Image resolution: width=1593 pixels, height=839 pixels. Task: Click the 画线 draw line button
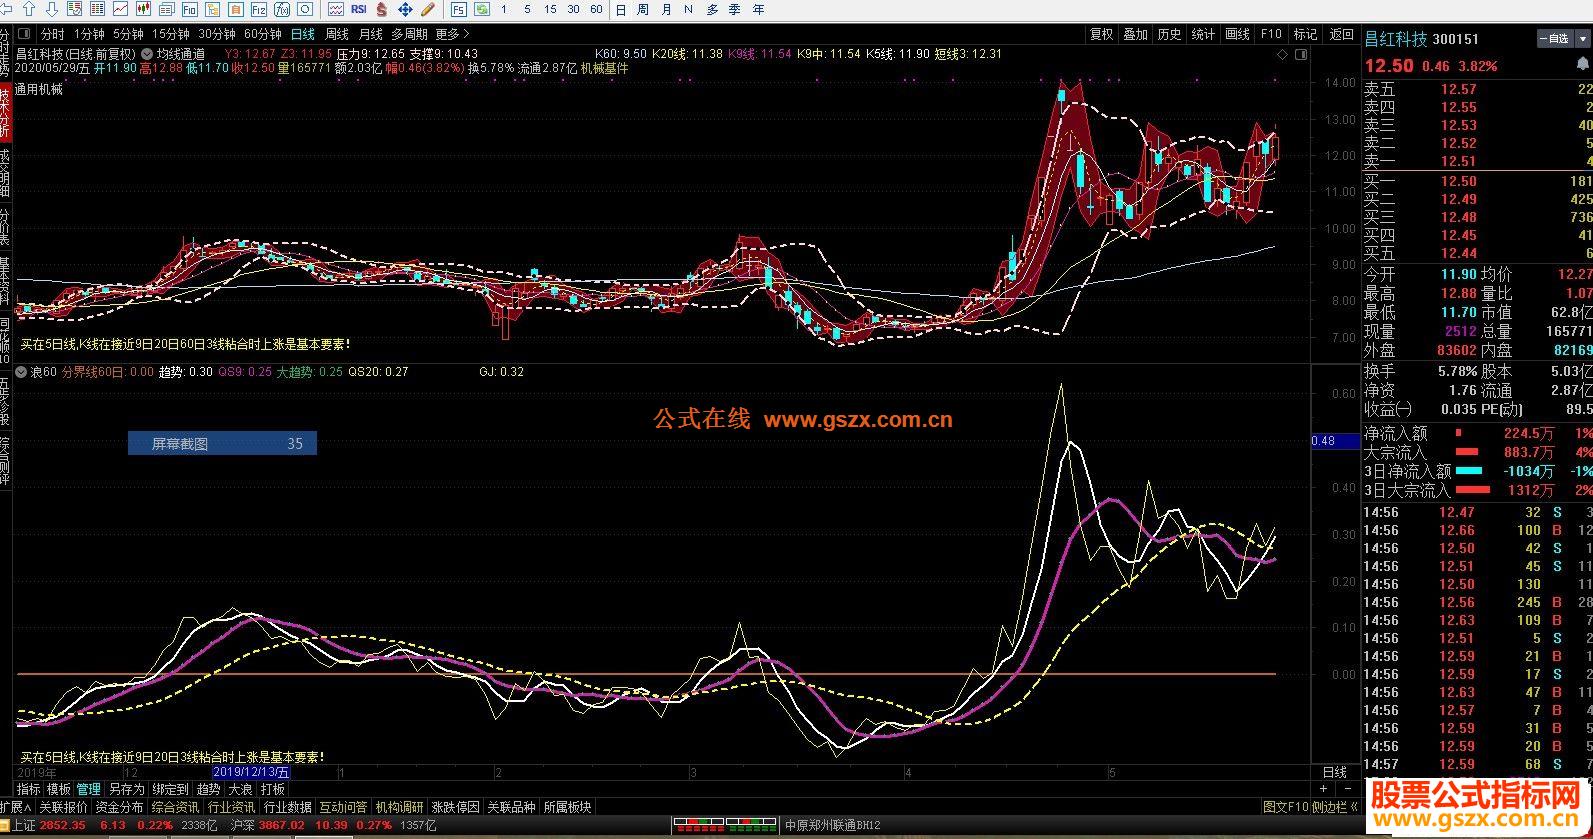click(1237, 34)
